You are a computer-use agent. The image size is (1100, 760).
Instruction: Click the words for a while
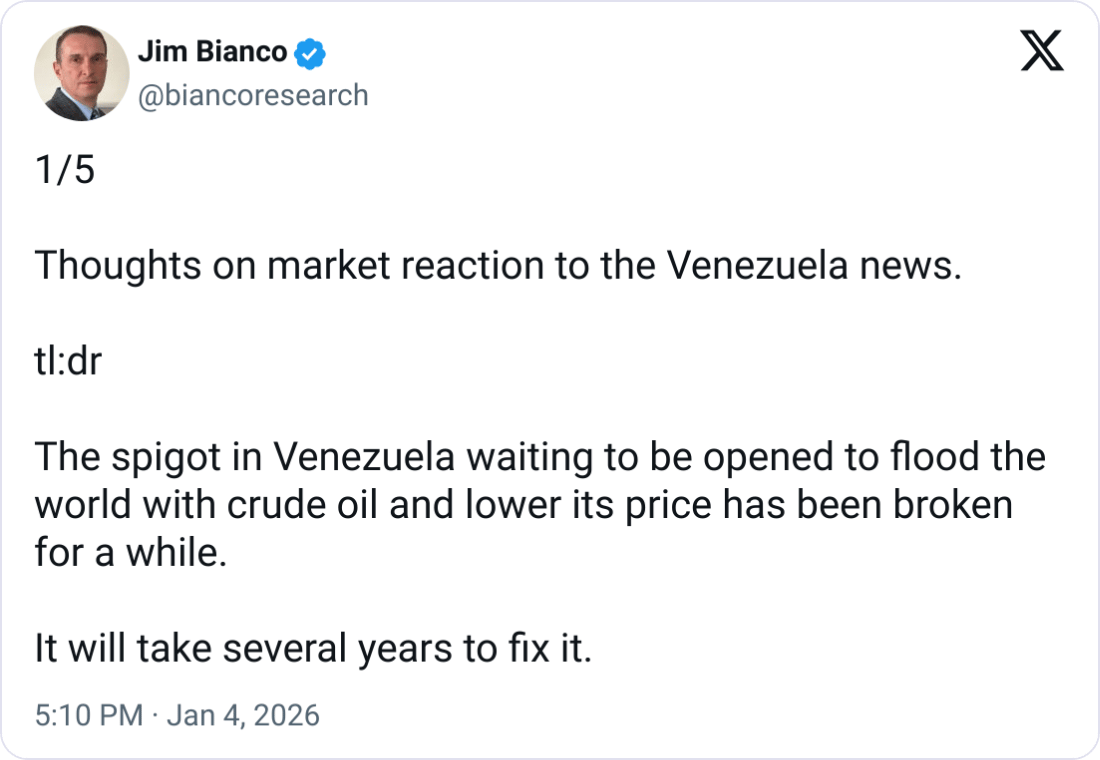(130, 552)
